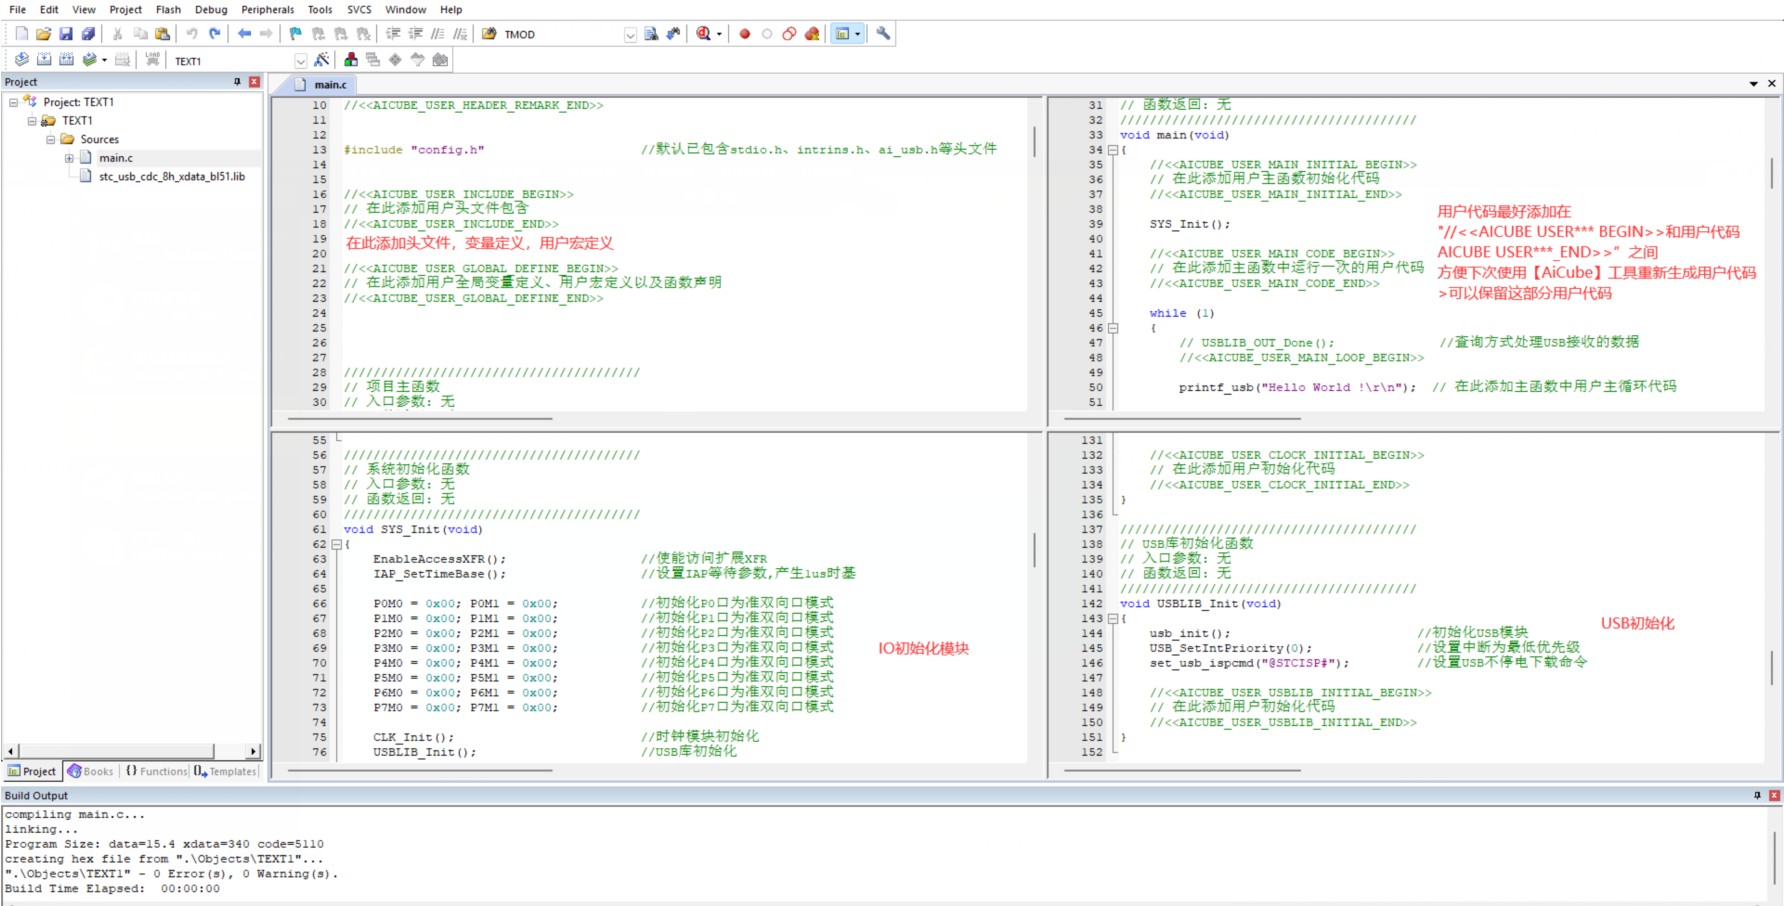1784x906 pixels.
Task: Click the Undo arrow icon
Action: 192,34
